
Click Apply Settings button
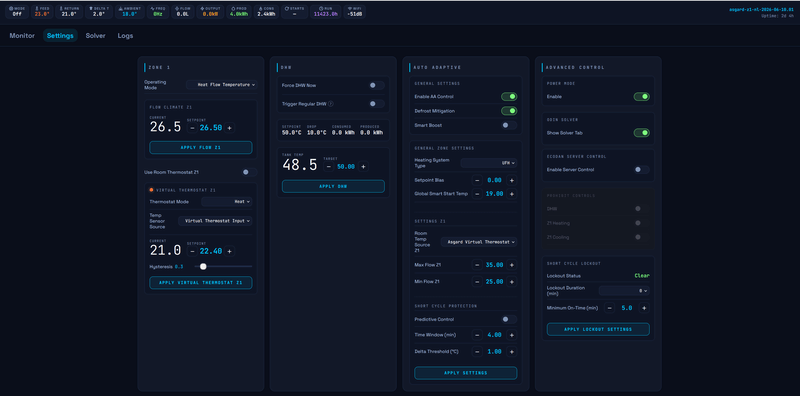(x=466, y=373)
